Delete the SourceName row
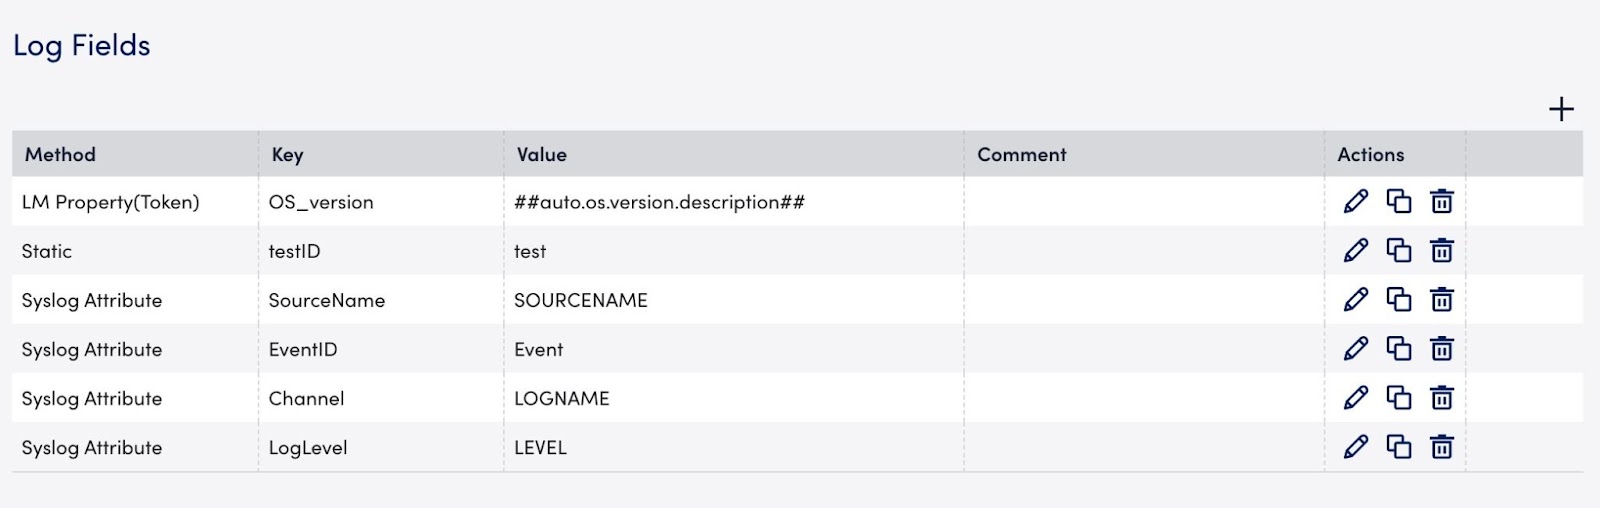Image resolution: width=1600 pixels, height=508 pixels. click(1441, 299)
